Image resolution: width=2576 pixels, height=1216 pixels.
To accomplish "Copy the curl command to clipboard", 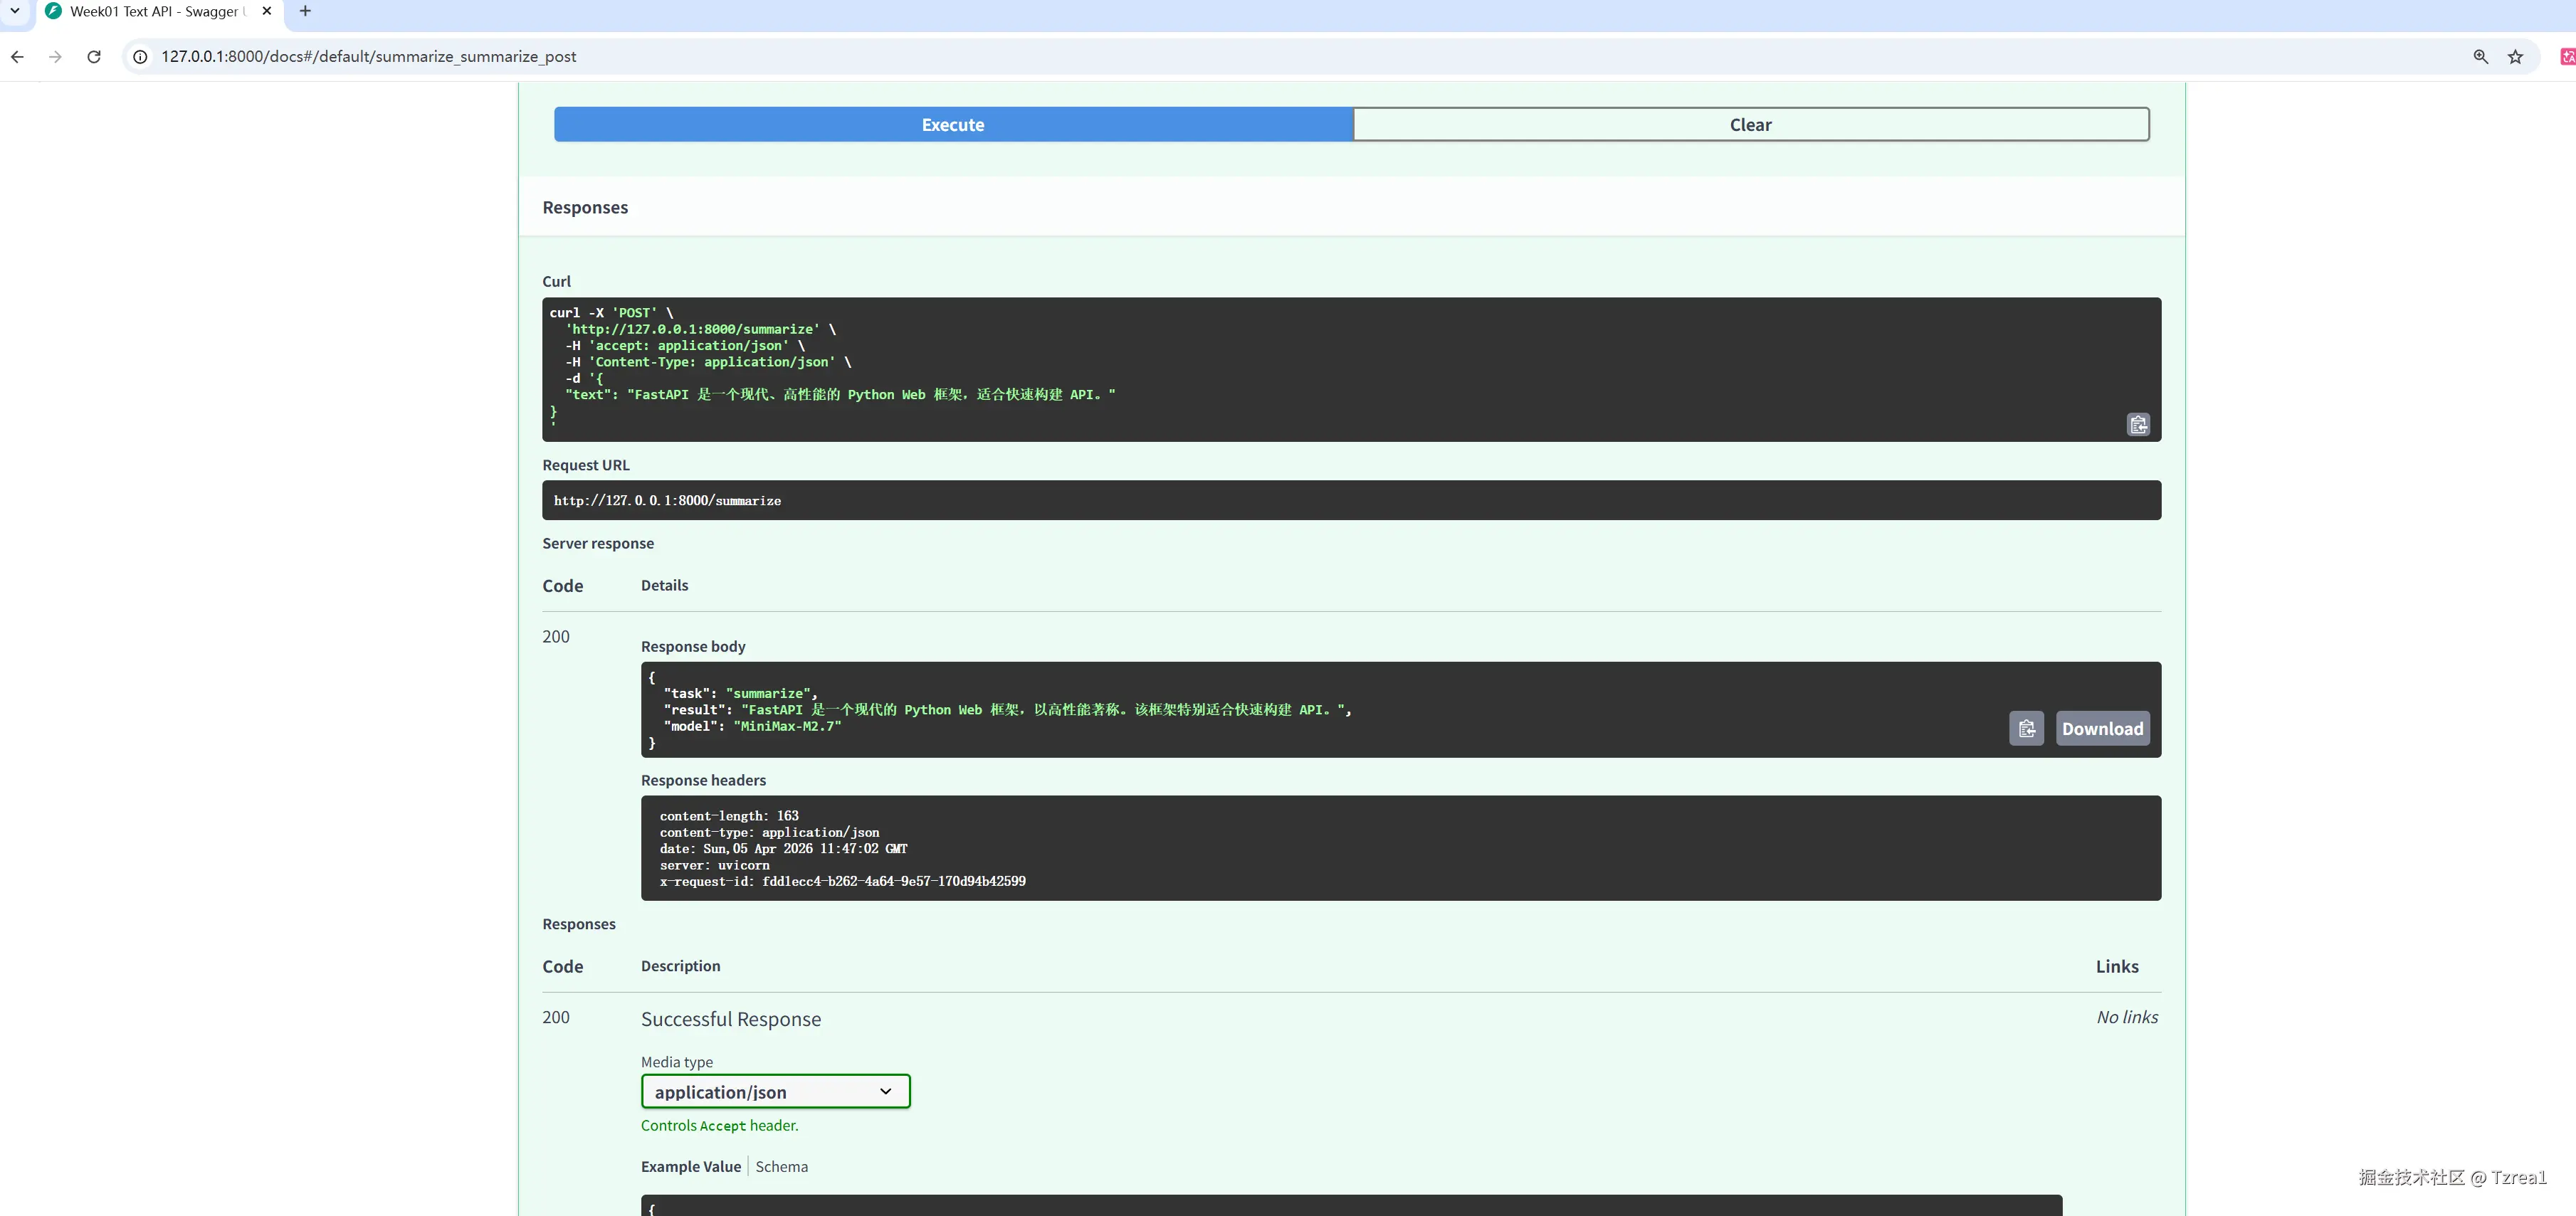I will (x=2138, y=424).
